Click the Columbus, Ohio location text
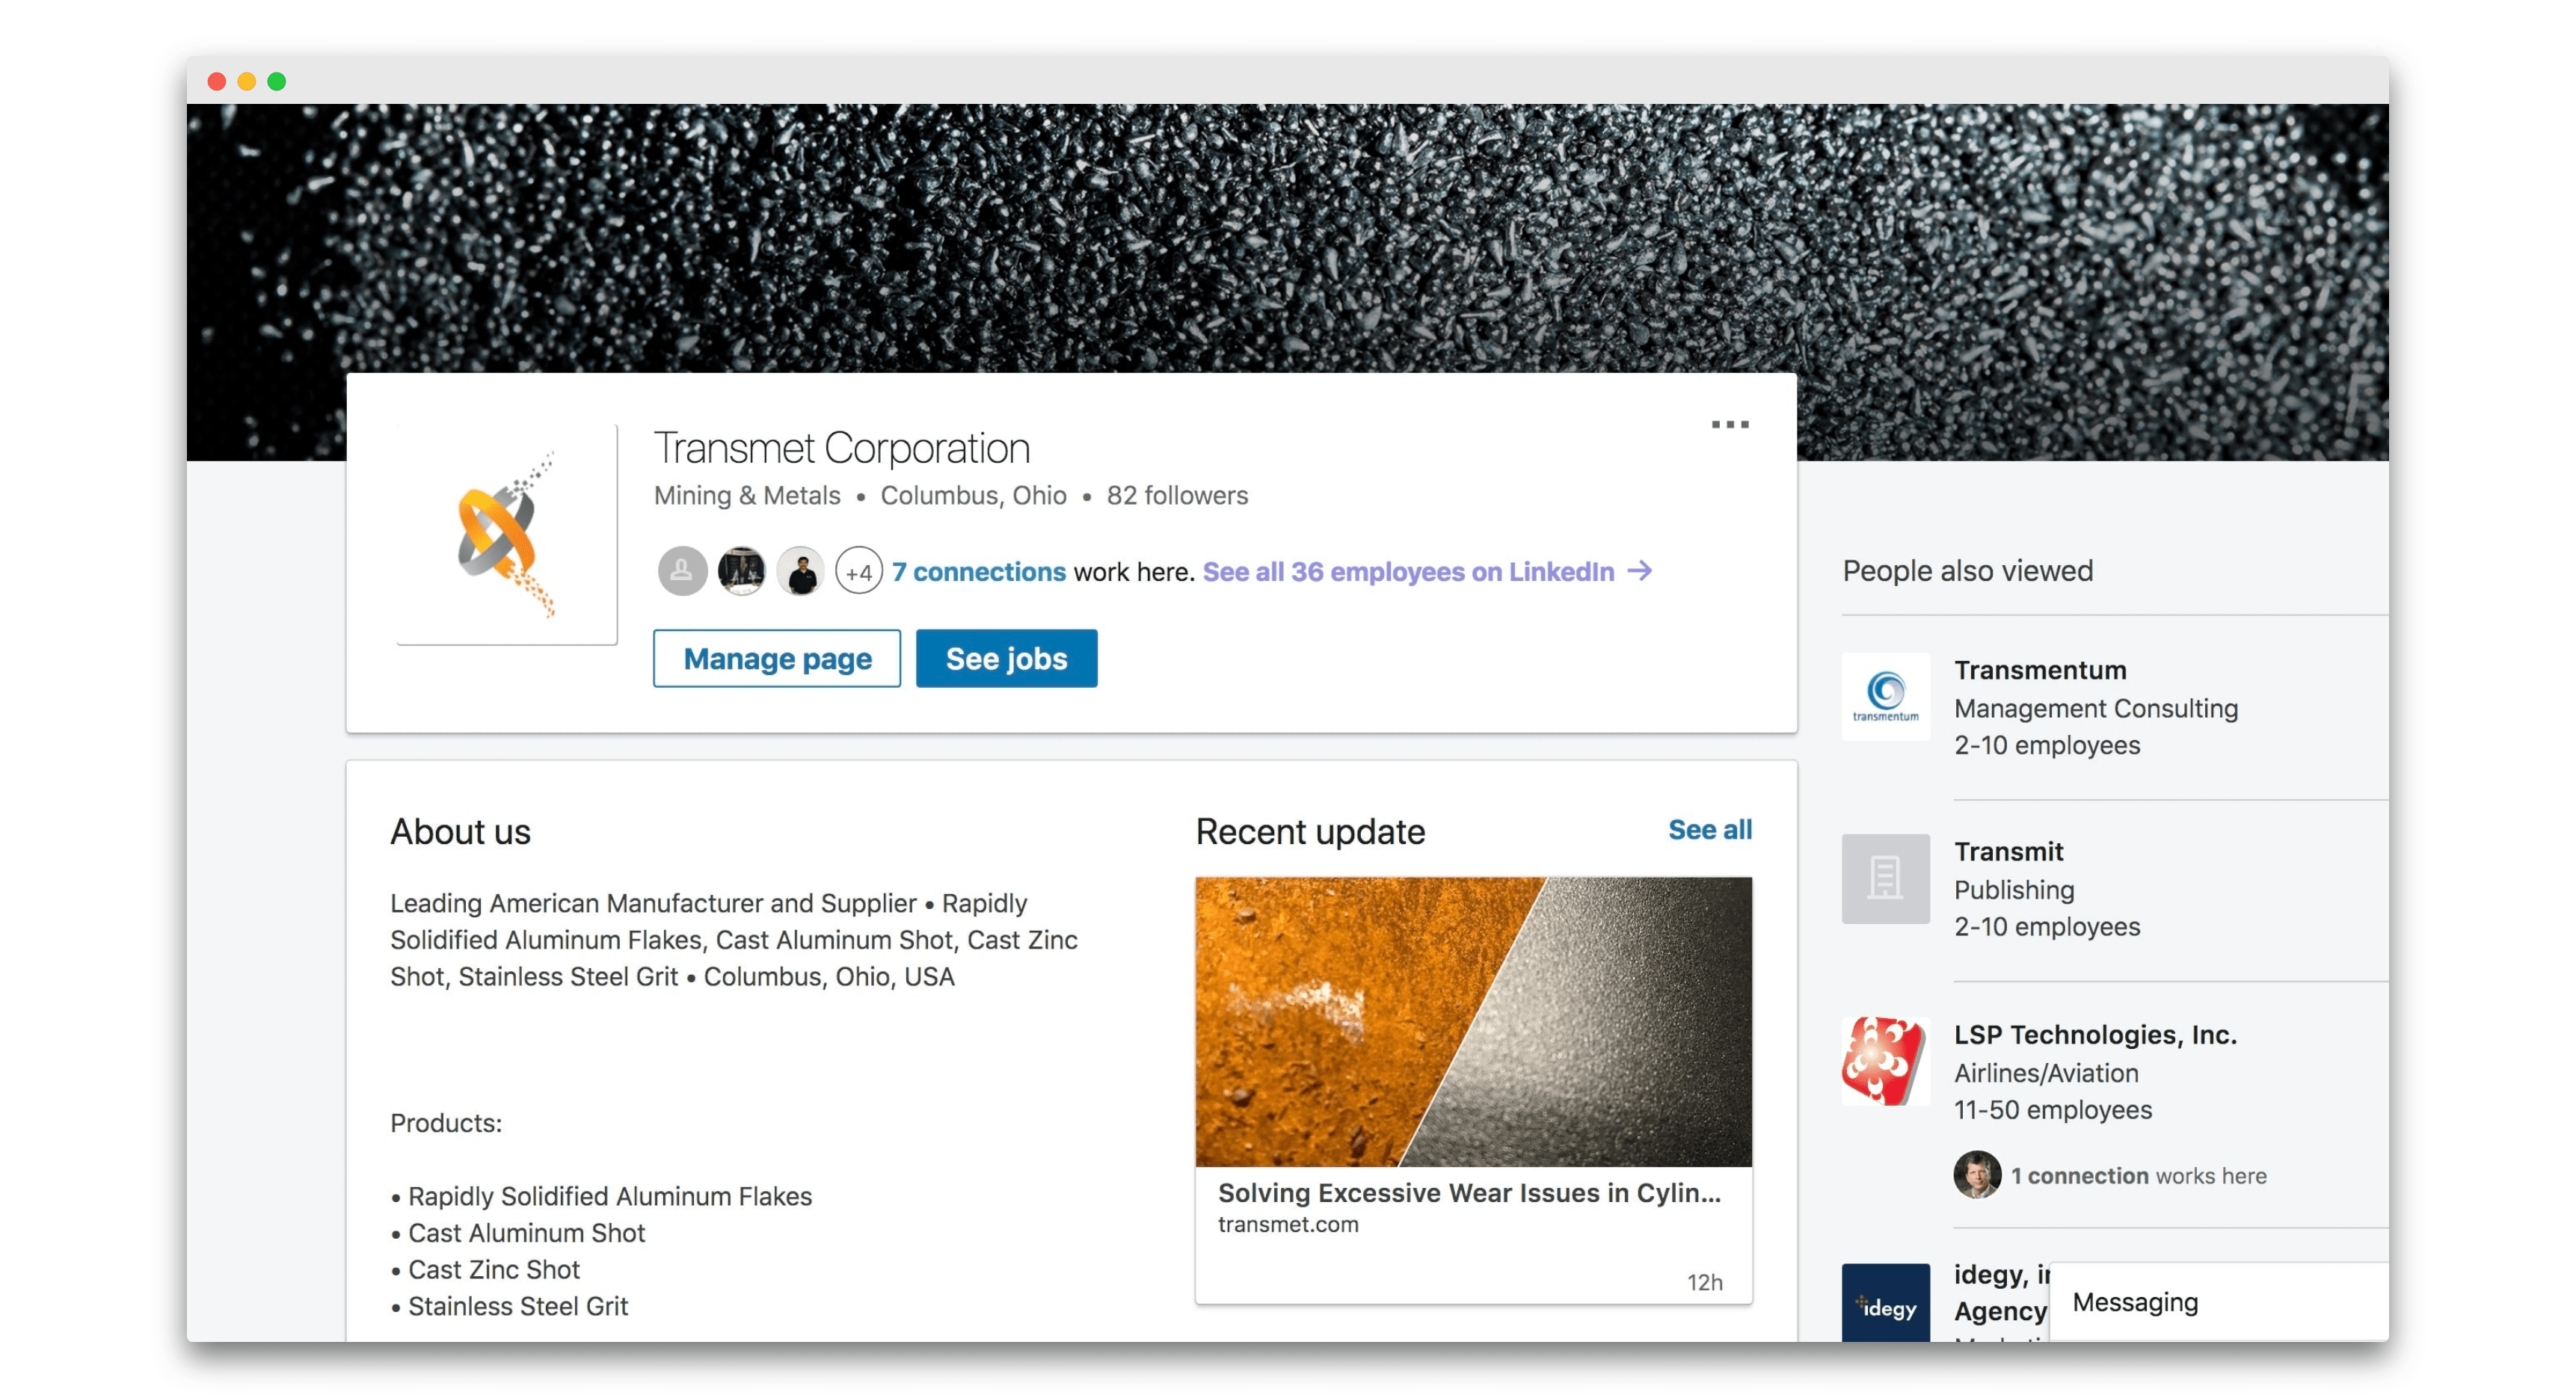2576x1398 pixels. [x=973, y=496]
